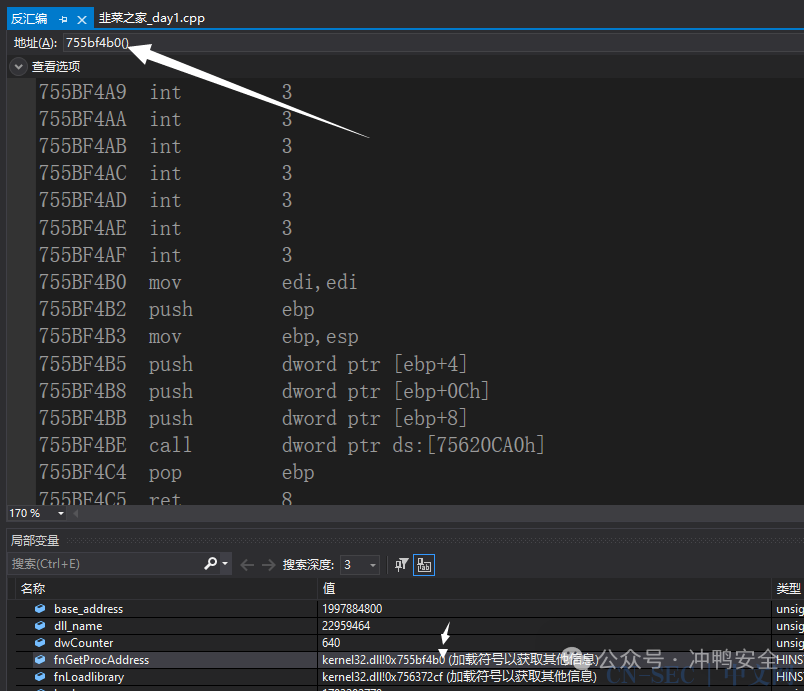Click disassembly line 755BF4B0 mov edi,edi

tap(198, 282)
